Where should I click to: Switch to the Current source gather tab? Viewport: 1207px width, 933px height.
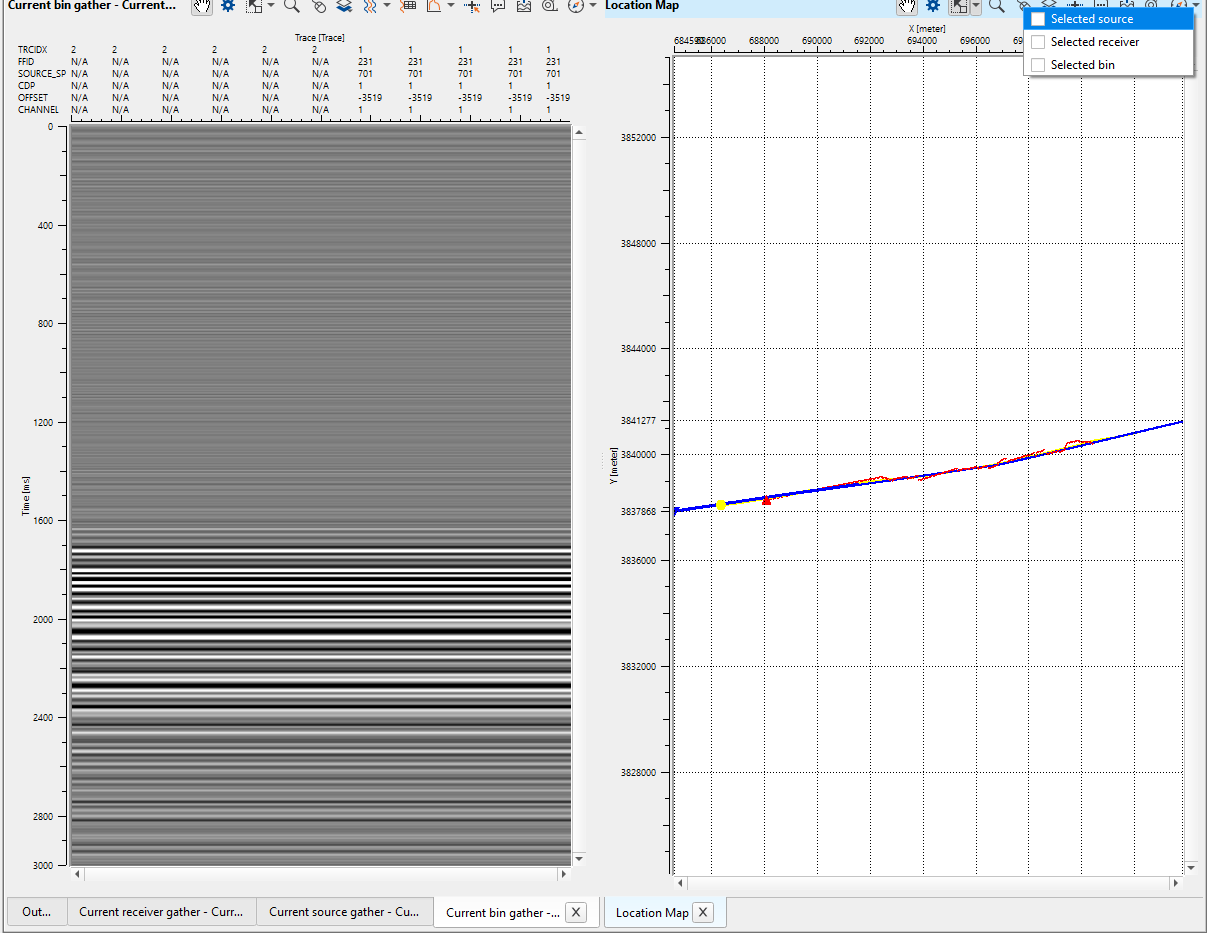click(x=344, y=912)
